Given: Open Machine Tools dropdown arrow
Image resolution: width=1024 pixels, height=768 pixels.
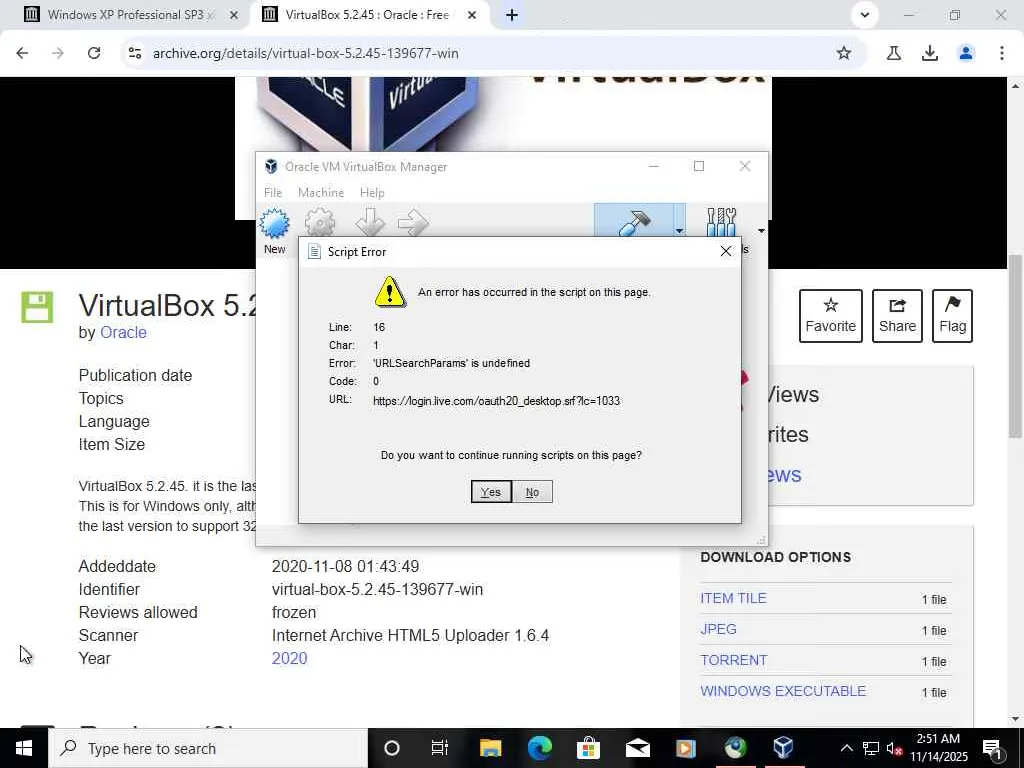Looking at the screenshot, I should coord(679,231).
